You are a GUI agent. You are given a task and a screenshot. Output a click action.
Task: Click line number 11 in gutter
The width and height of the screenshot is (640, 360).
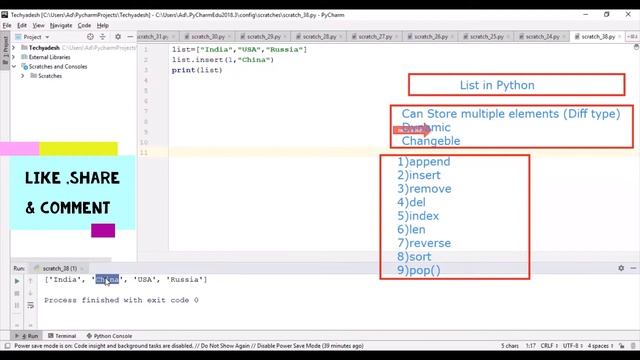point(144,153)
